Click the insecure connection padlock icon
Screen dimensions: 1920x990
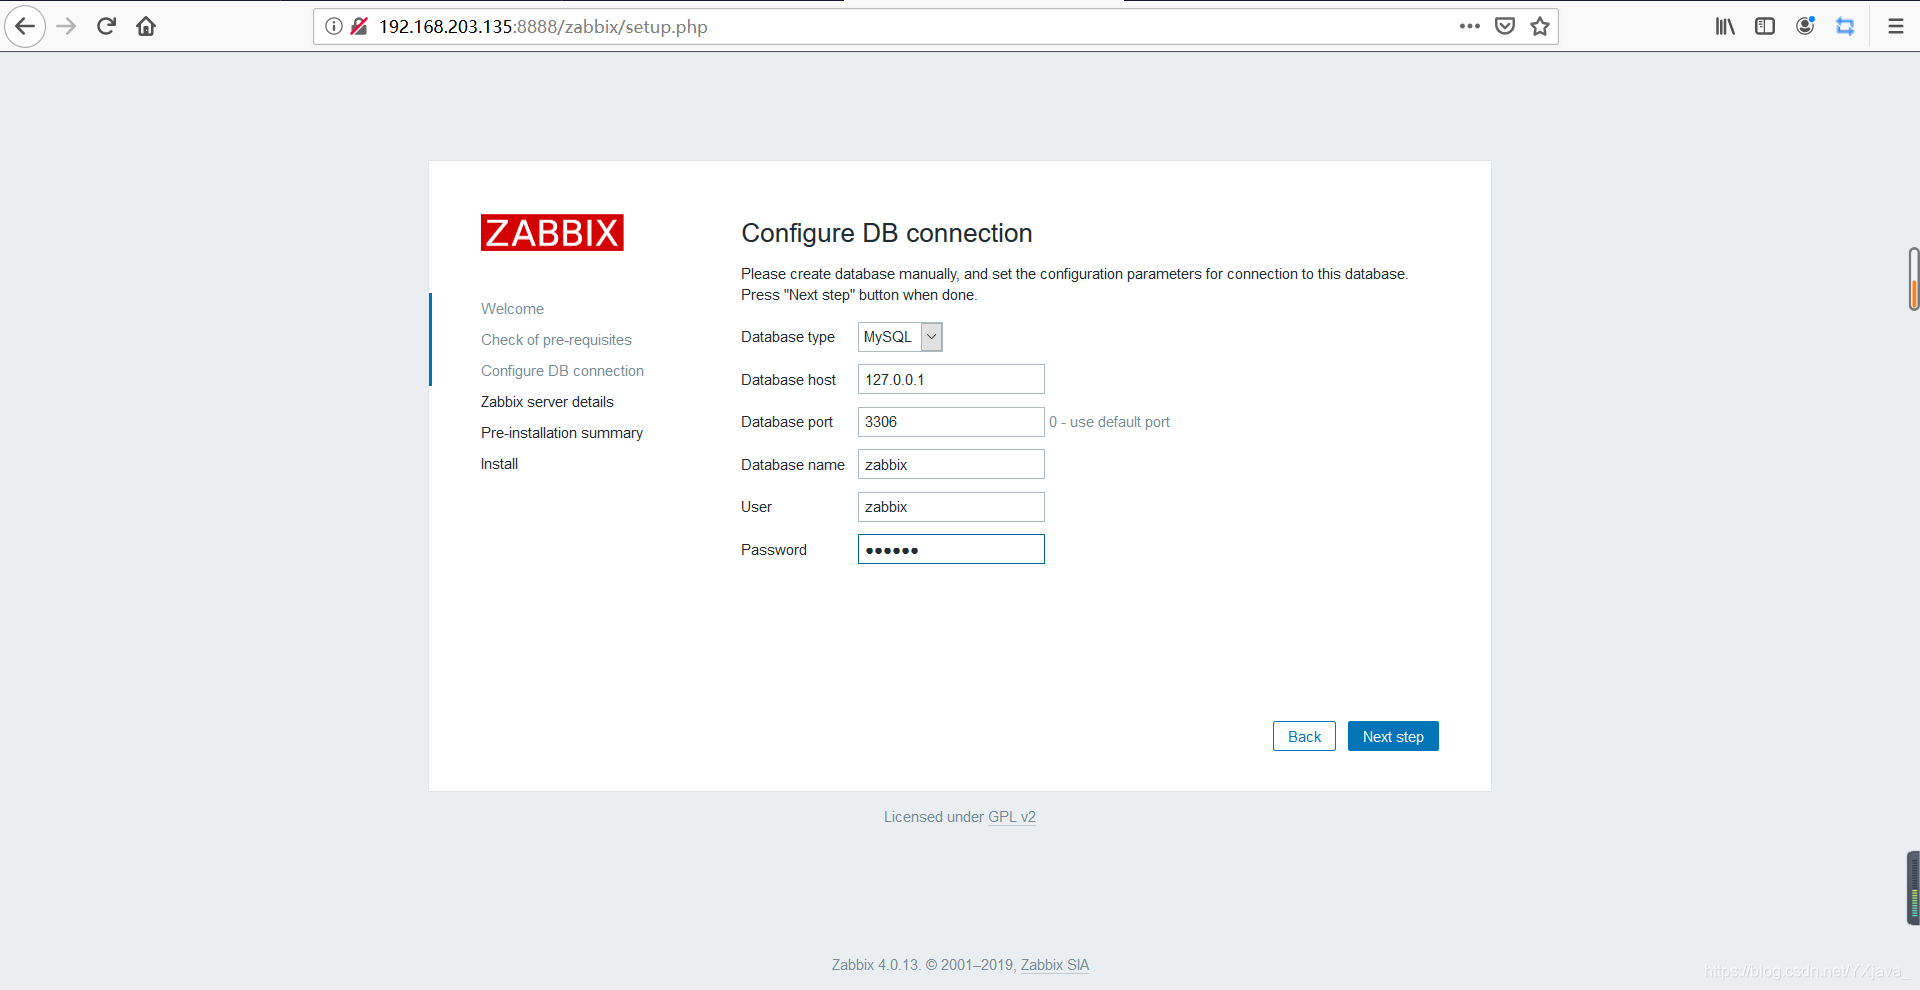(359, 26)
